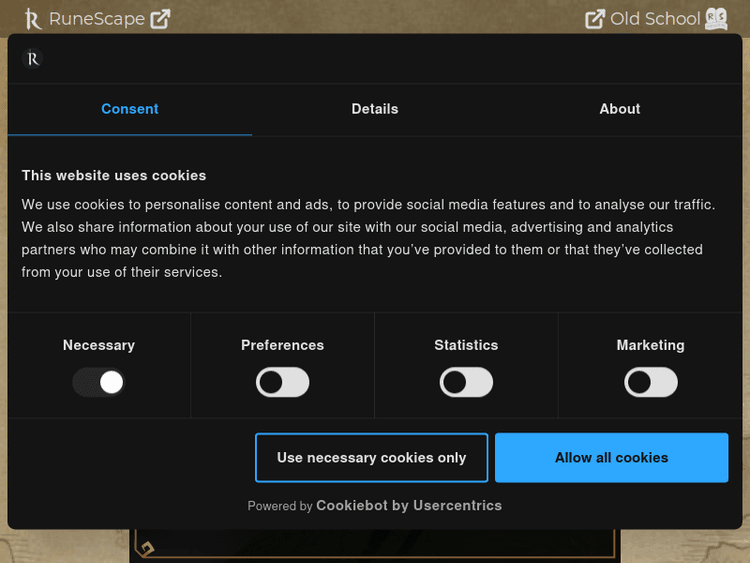
Task: Open the About tab
Action: pos(620,109)
